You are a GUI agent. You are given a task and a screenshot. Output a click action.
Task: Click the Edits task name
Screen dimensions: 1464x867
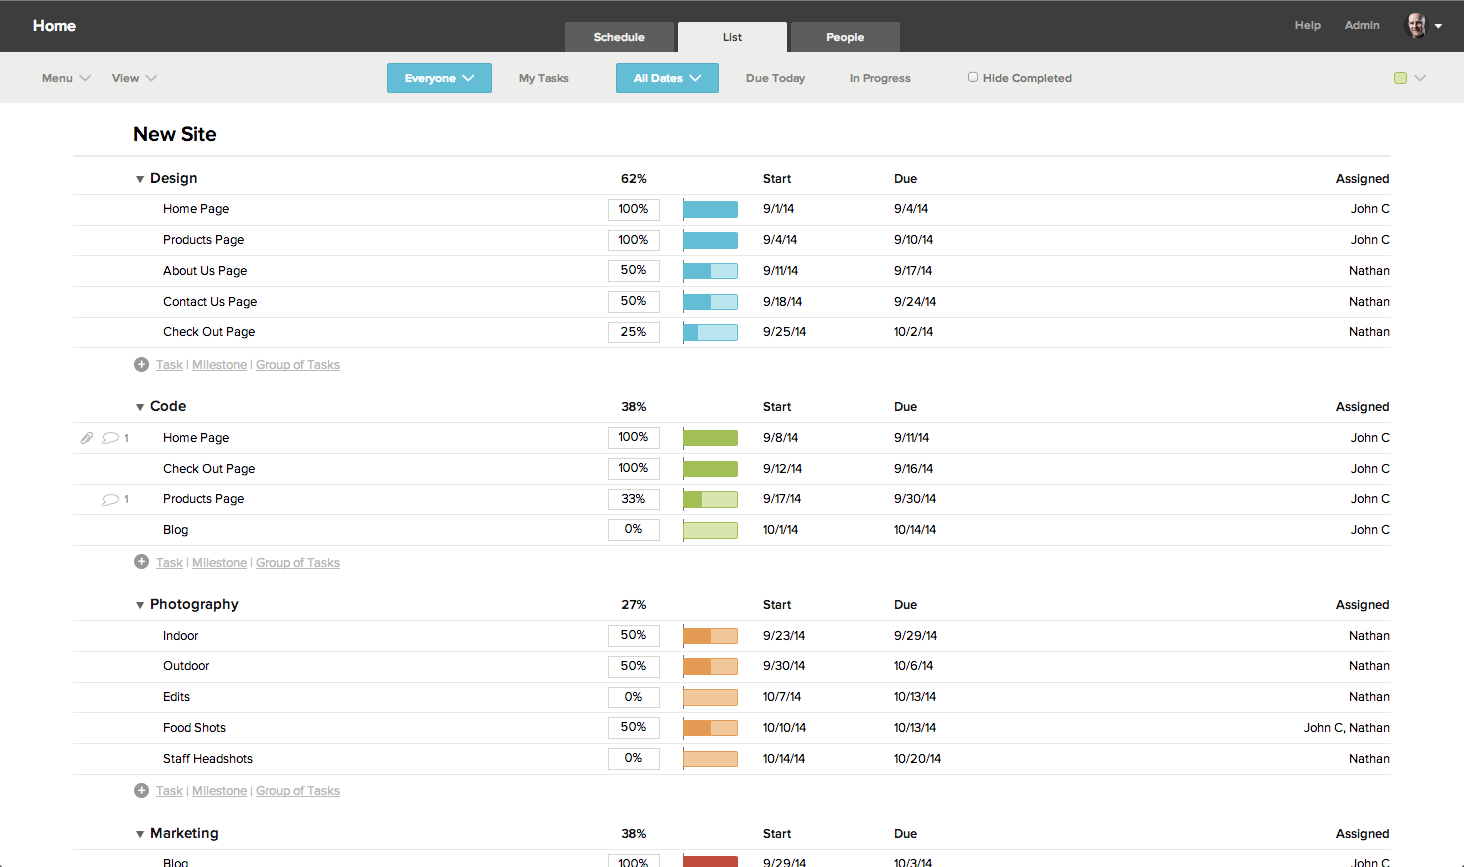click(176, 697)
